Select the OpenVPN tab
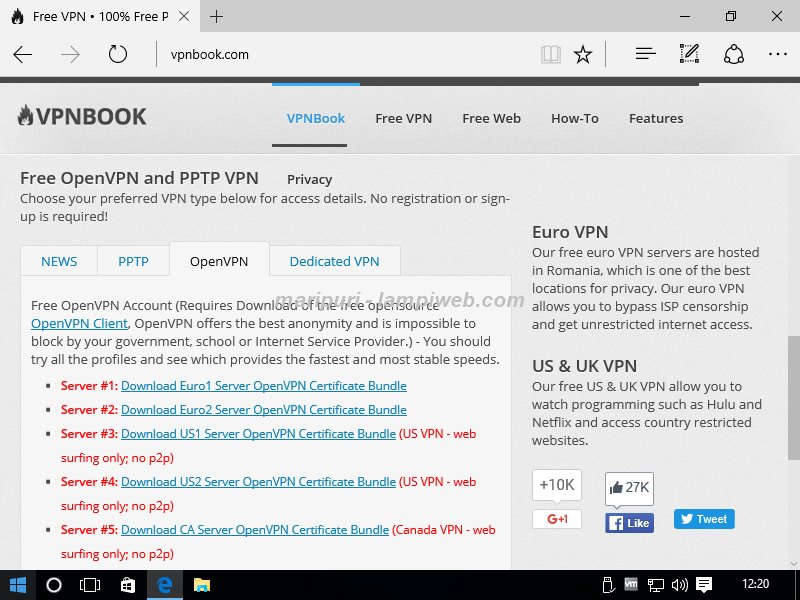Screen dimensions: 800x600 [x=219, y=261]
